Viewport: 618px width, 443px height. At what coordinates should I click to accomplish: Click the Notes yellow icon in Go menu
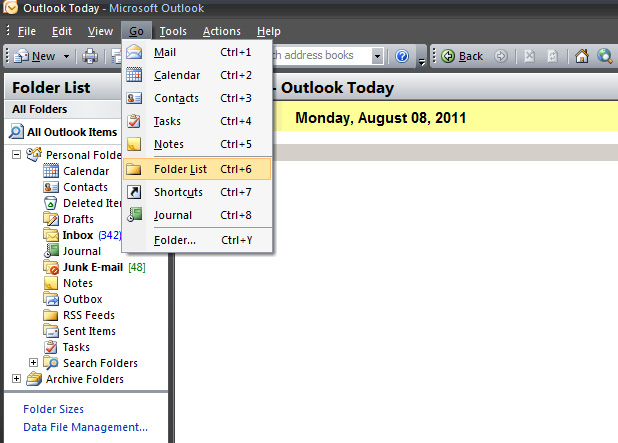tap(134, 144)
